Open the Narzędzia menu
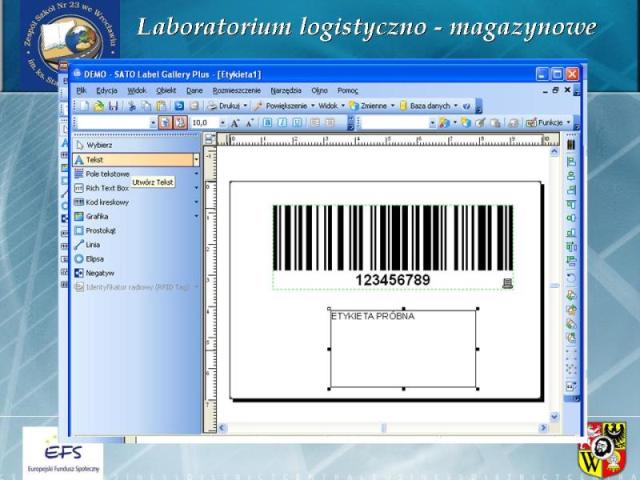The image size is (640, 480). click(x=286, y=91)
